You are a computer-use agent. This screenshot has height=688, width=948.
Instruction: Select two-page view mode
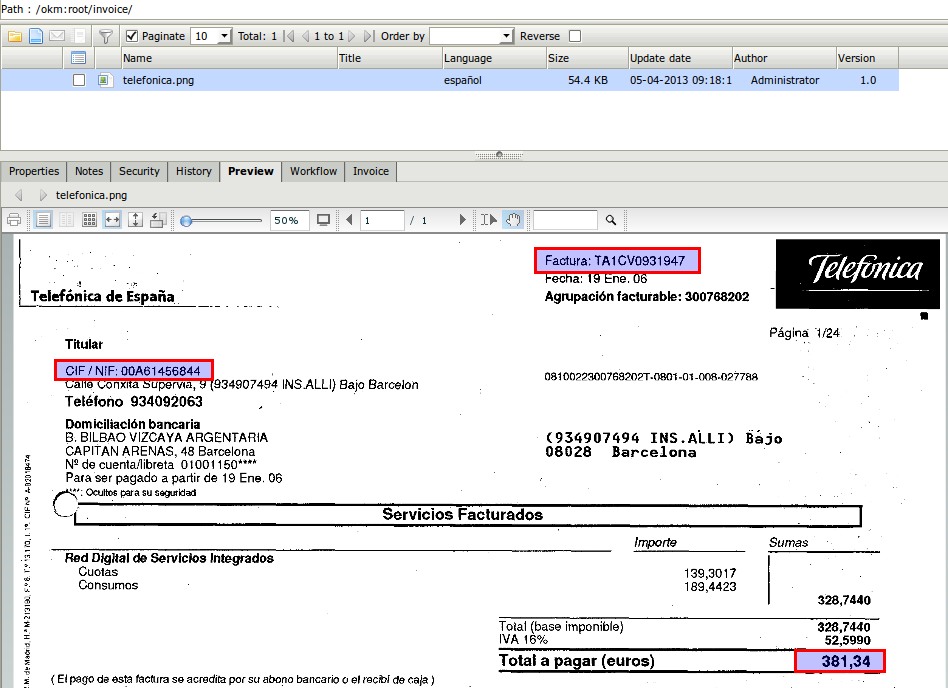click(67, 220)
